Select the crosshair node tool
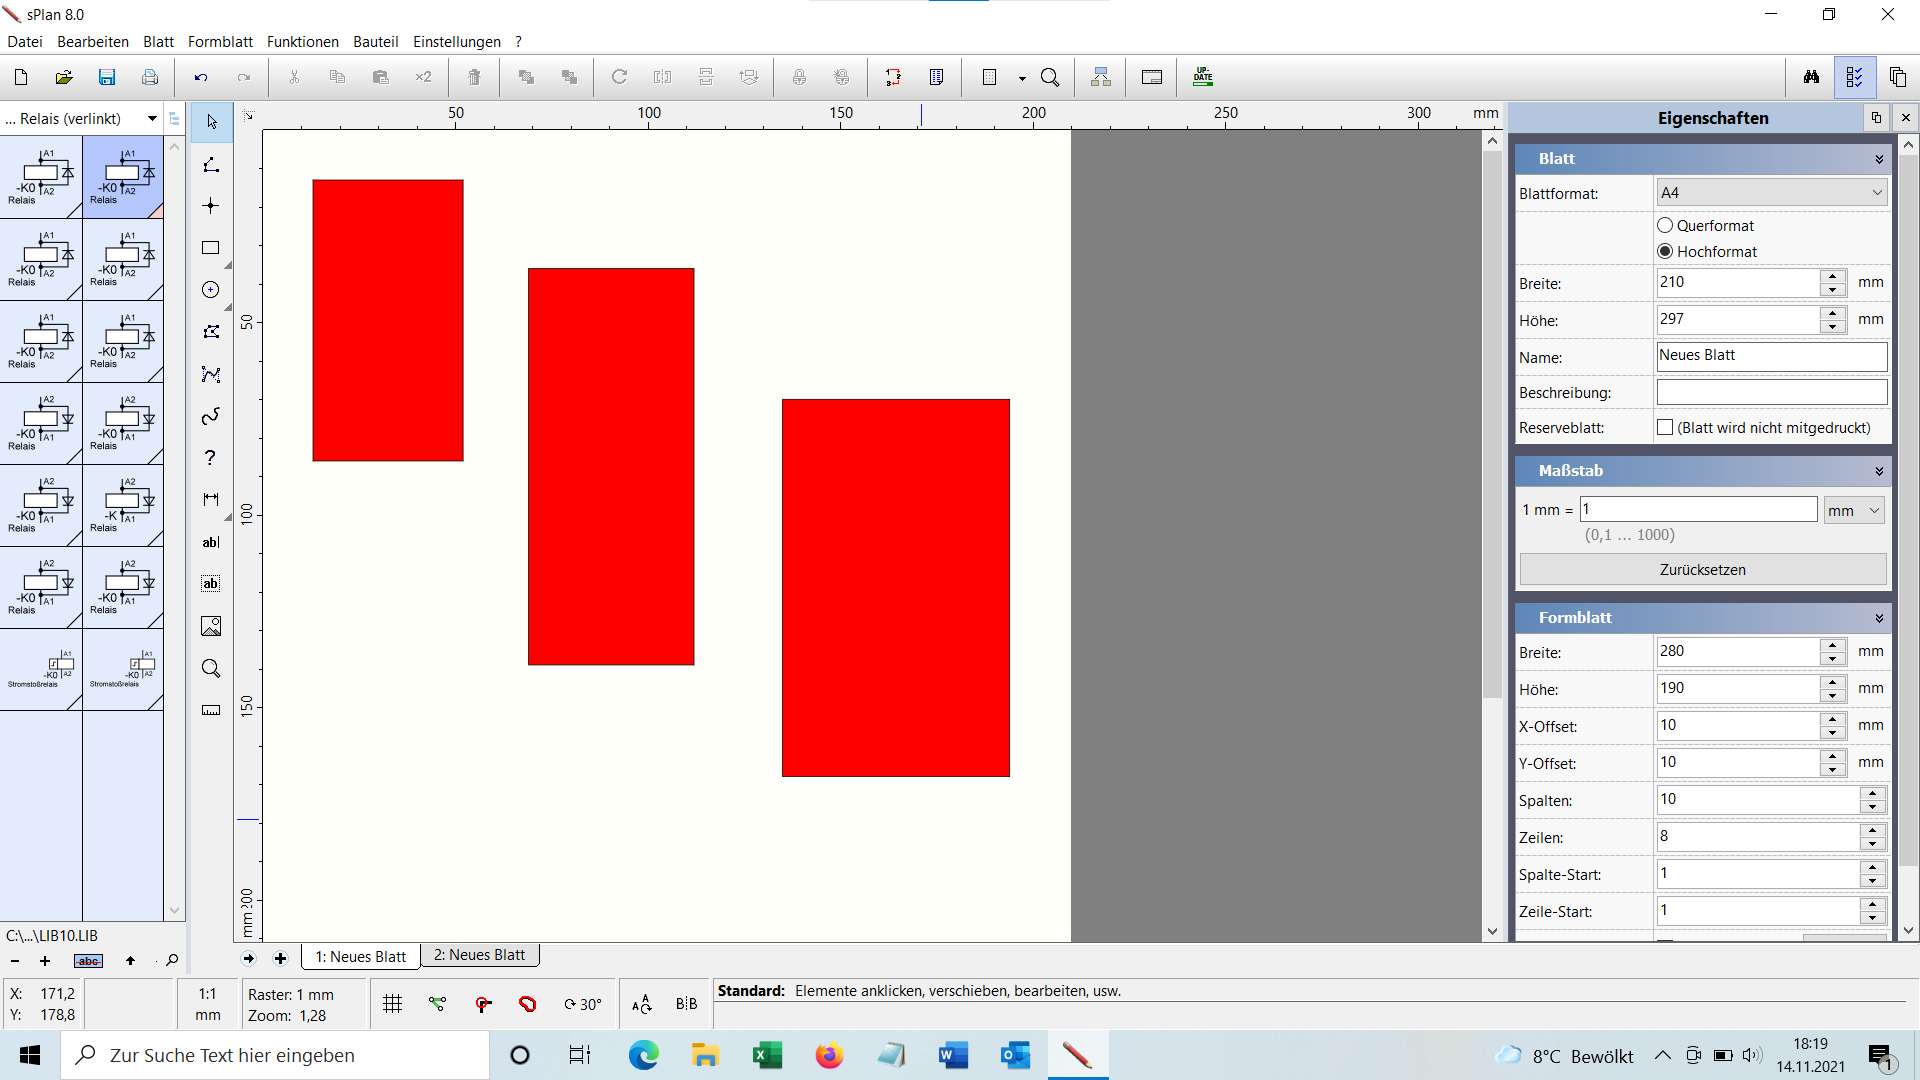The height and width of the screenshot is (1080, 1920). click(211, 206)
